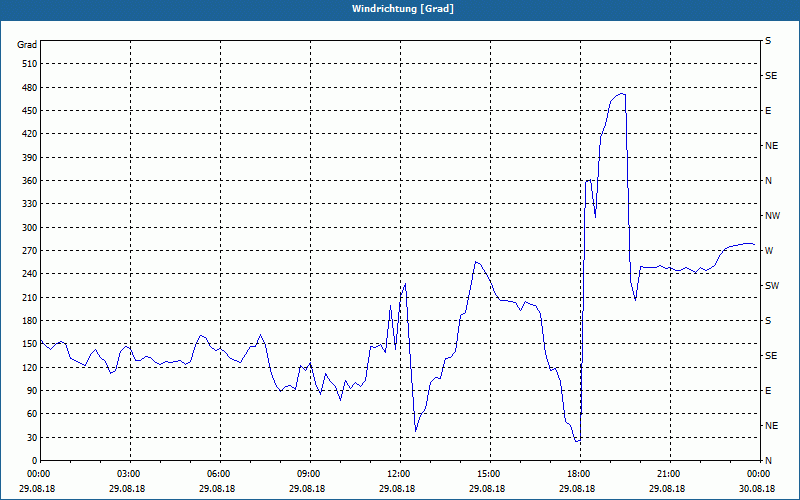Click the 21:00 time label
800x500 pixels.
tap(670, 473)
